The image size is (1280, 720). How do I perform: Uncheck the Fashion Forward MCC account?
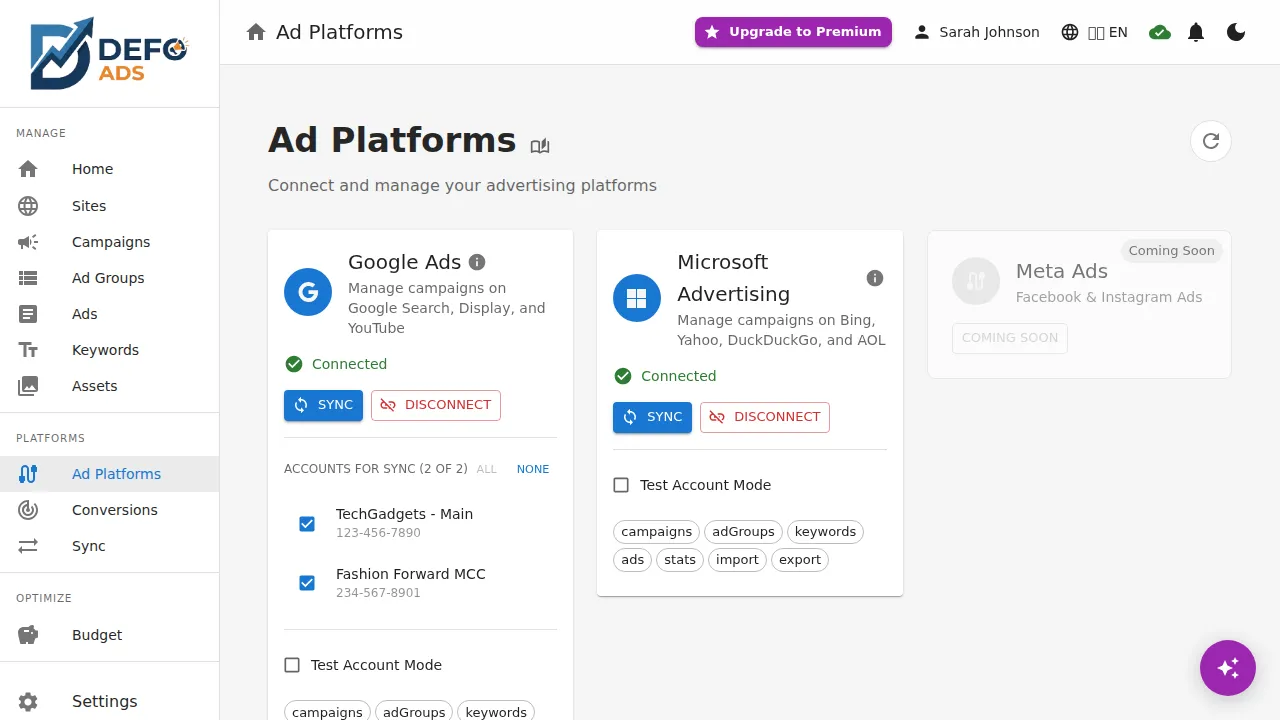[x=307, y=583]
